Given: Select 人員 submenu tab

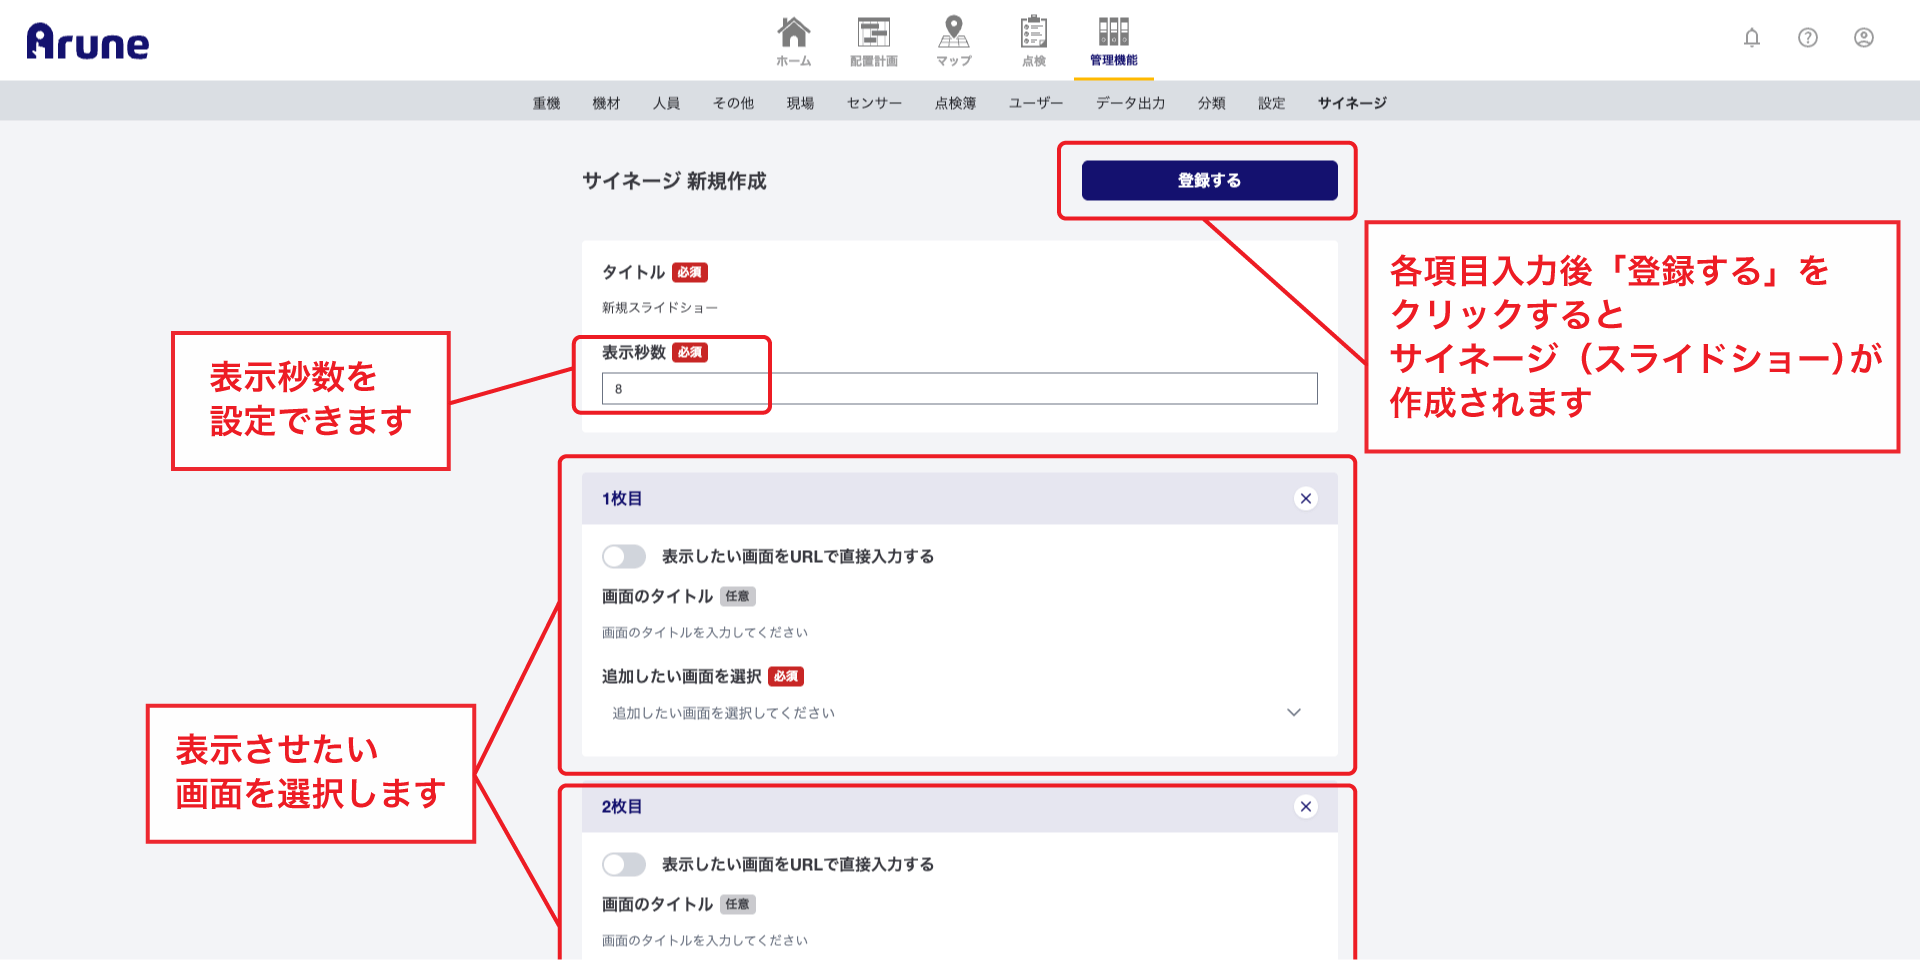Looking at the screenshot, I should tap(667, 103).
